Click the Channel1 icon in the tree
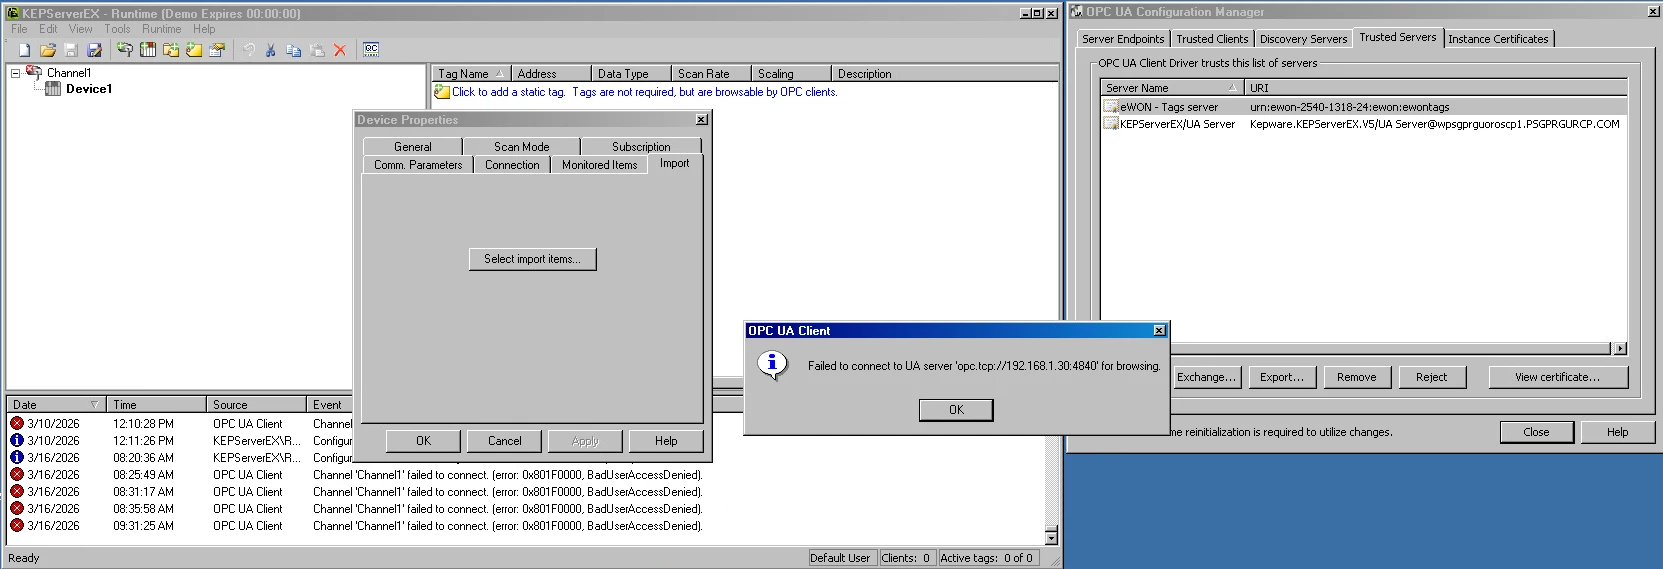 pos(34,72)
